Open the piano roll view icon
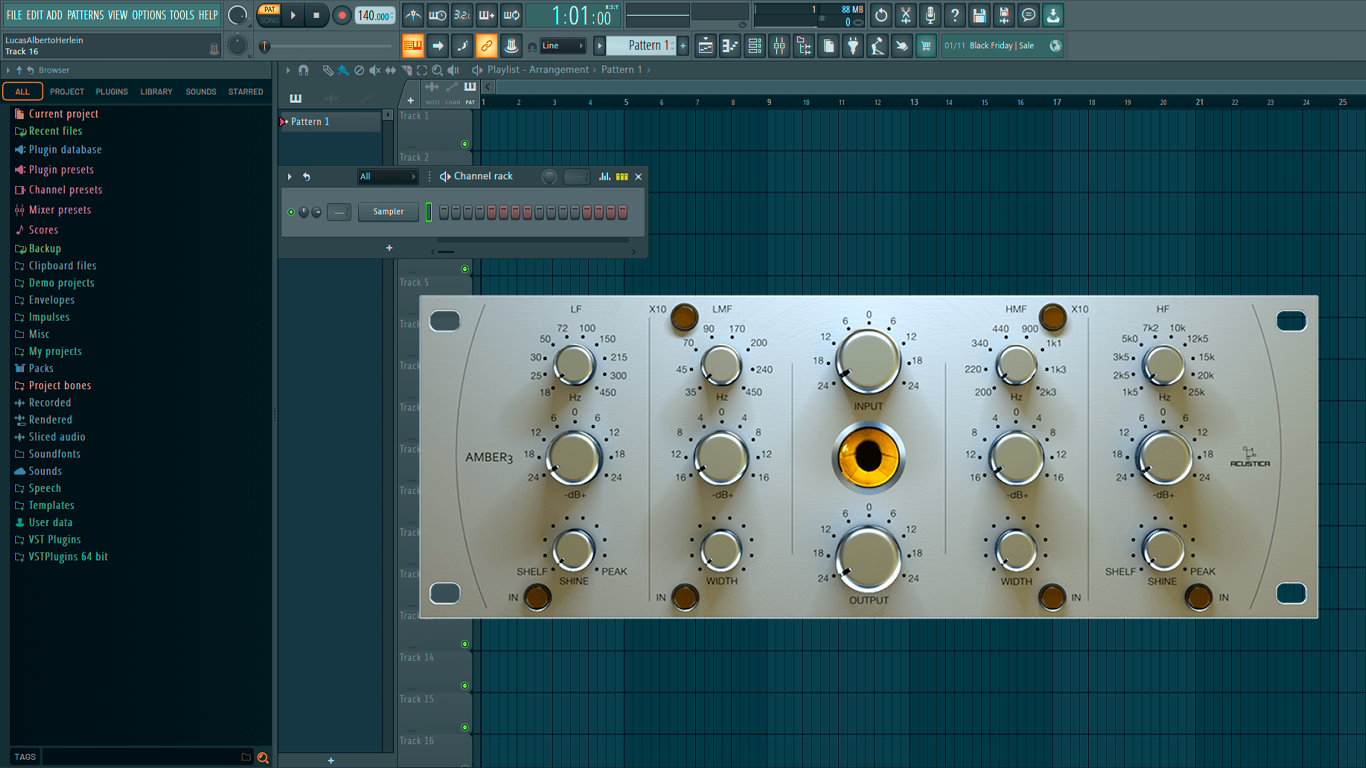The image size is (1366, 768). pos(730,45)
